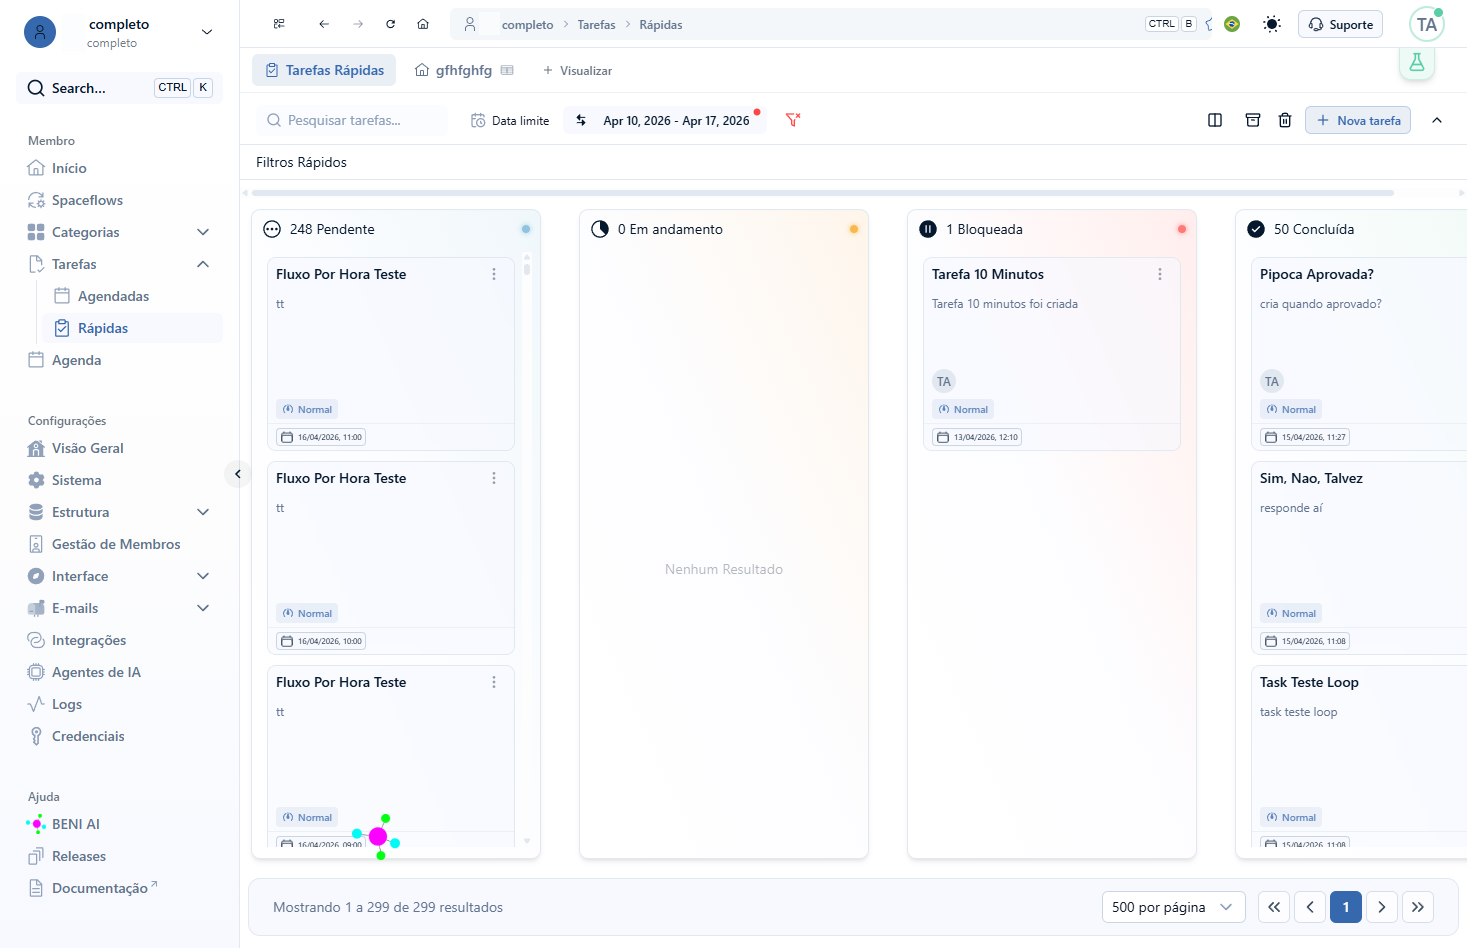Toggle the light/dark theme sun icon
The height and width of the screenshot is (948, 1467).
1272,24
